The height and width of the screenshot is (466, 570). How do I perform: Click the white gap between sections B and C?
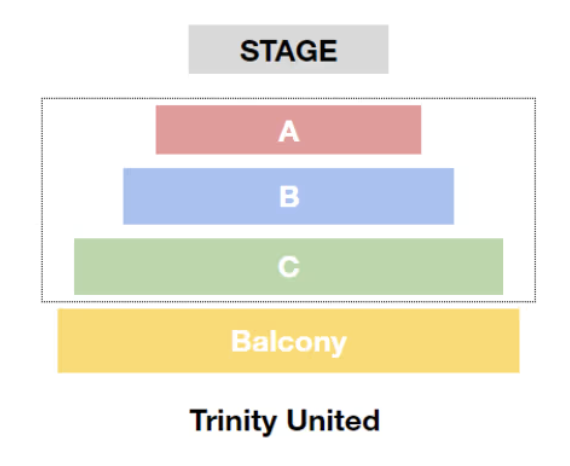[x=288, y=231]
